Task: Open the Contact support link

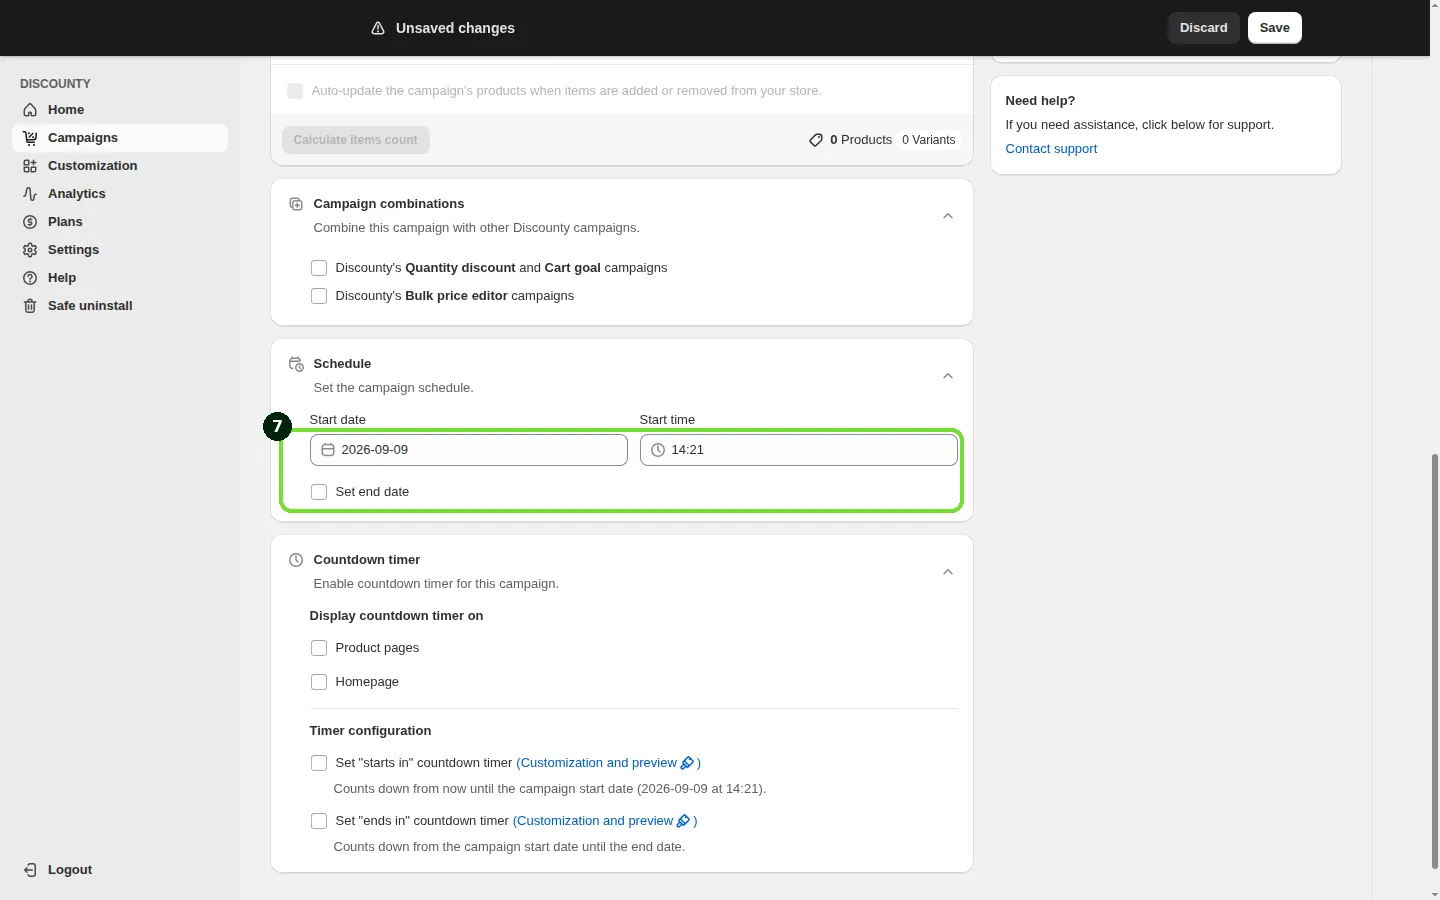Action: pyautogui.click(x=1051, y=149)
